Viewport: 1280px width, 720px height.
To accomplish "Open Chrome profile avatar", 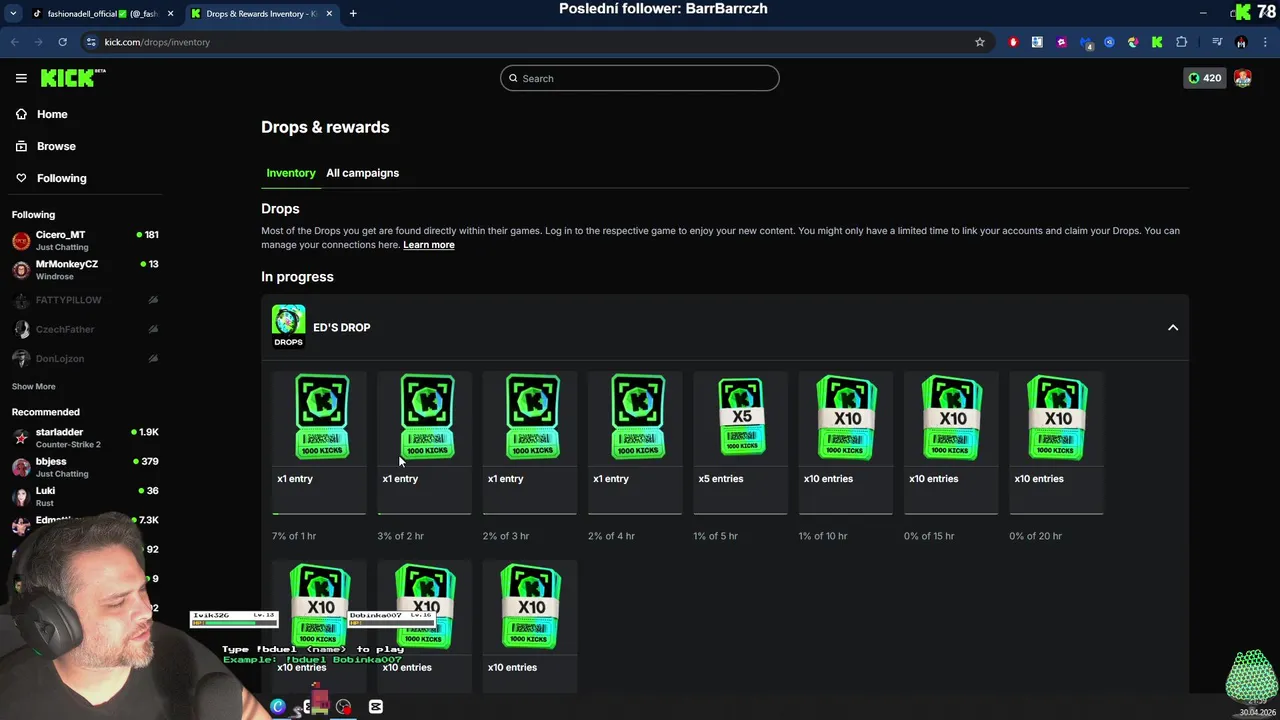I will (x=1241, y=42).
